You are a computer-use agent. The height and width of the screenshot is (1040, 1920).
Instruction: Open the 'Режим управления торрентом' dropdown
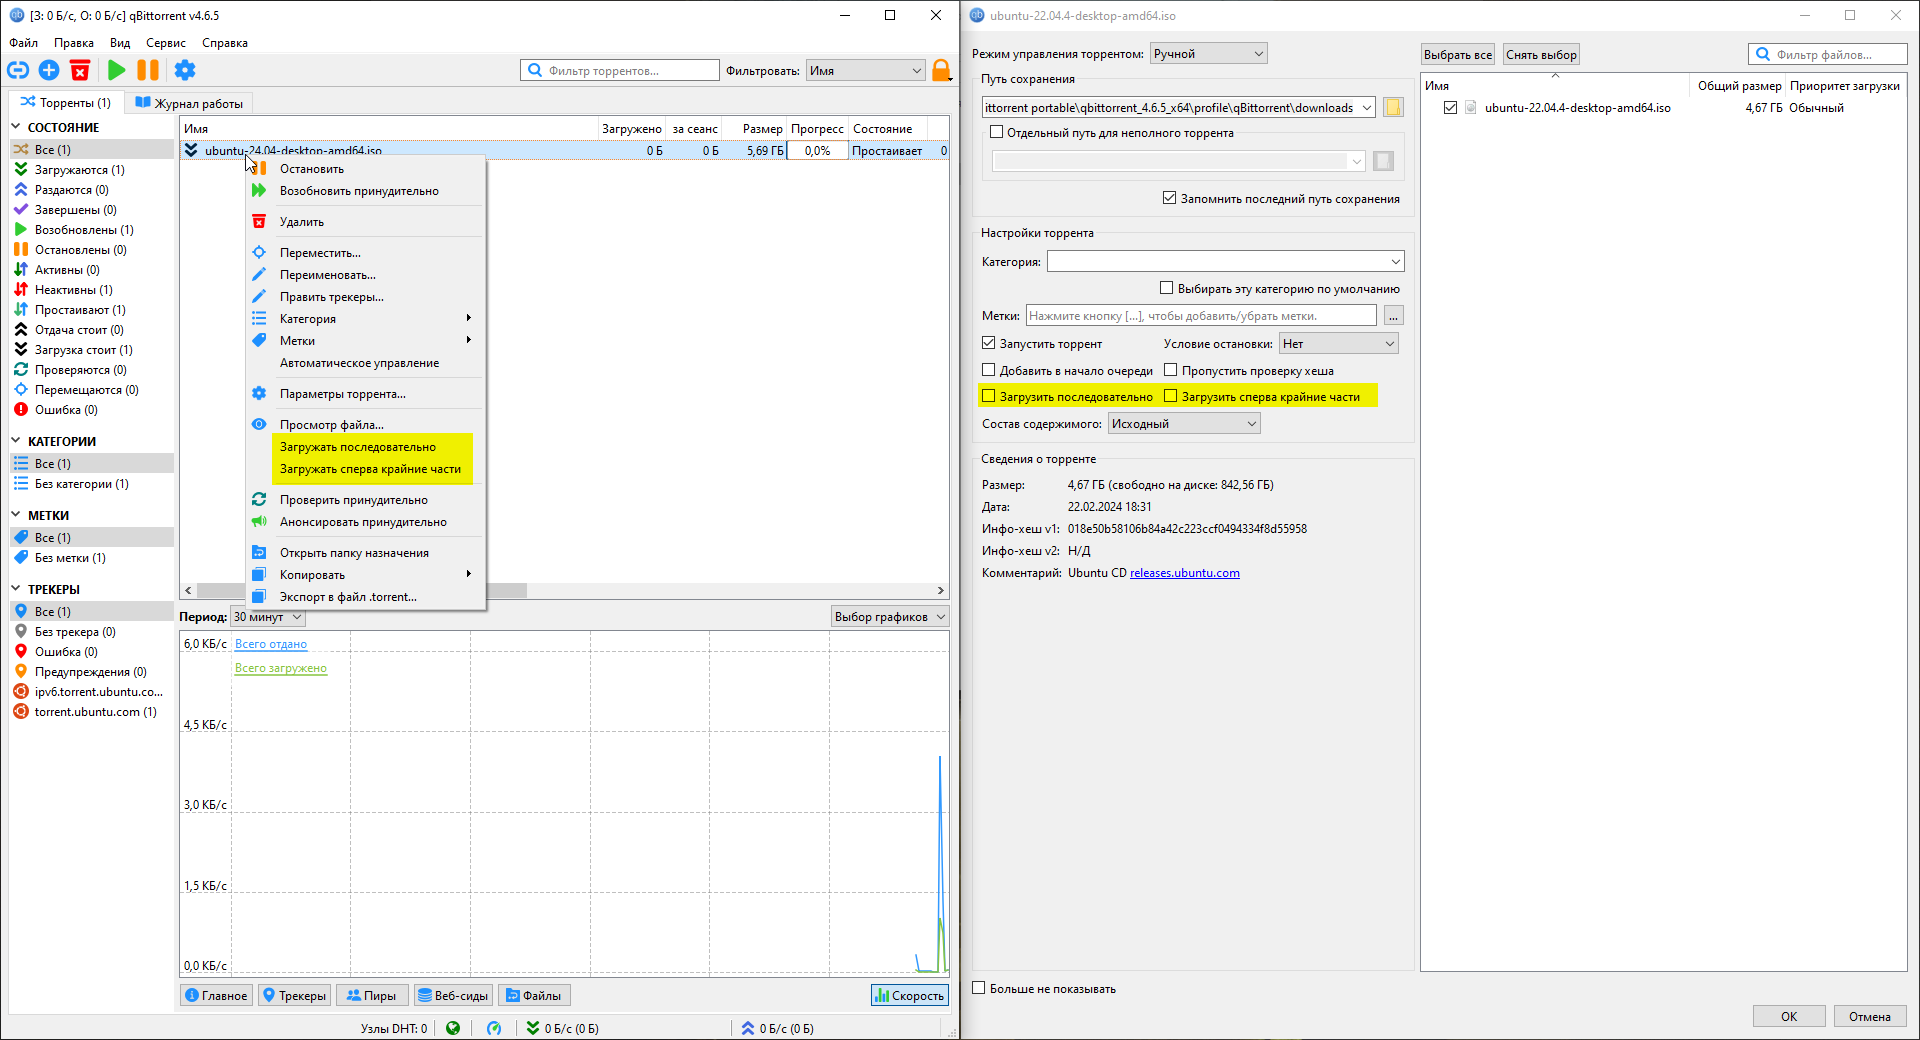[x=1208, y=54]
